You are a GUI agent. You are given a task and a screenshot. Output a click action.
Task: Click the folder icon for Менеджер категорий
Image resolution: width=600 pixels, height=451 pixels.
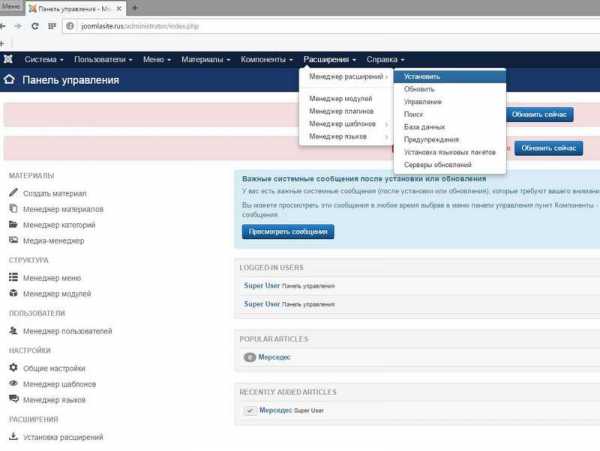coord(13,224)
